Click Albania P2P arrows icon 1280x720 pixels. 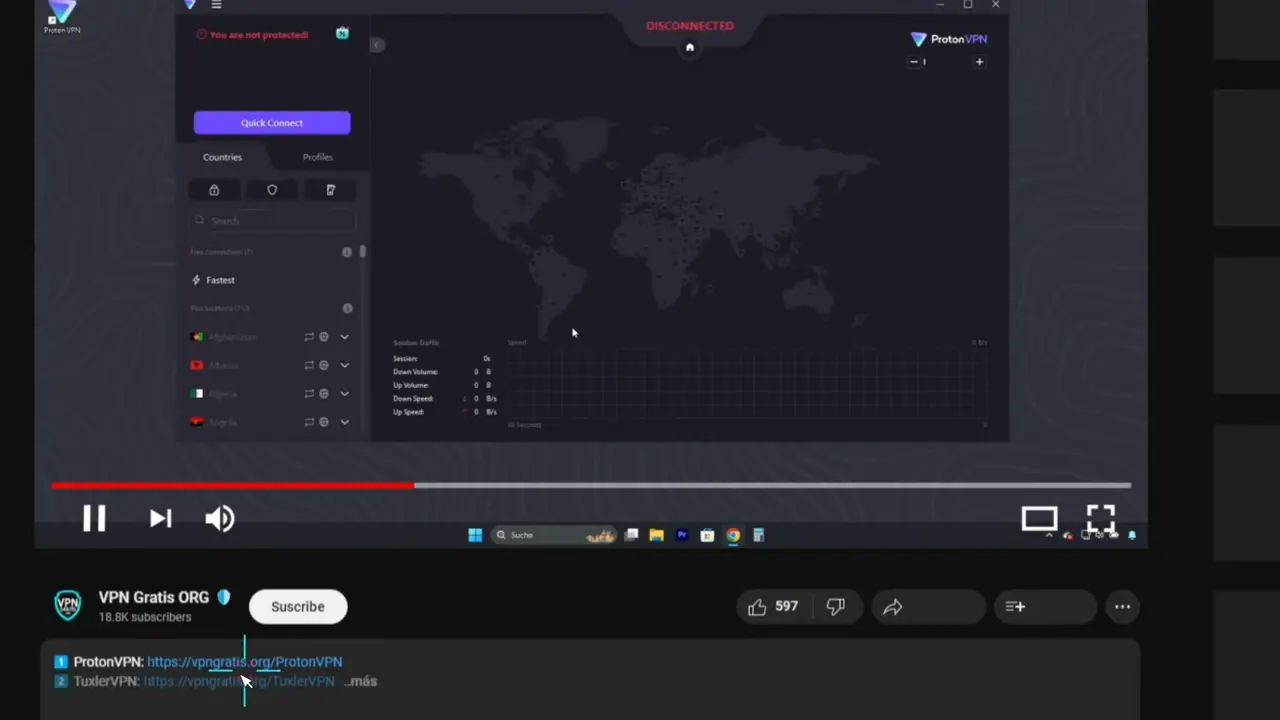[309, 365]
